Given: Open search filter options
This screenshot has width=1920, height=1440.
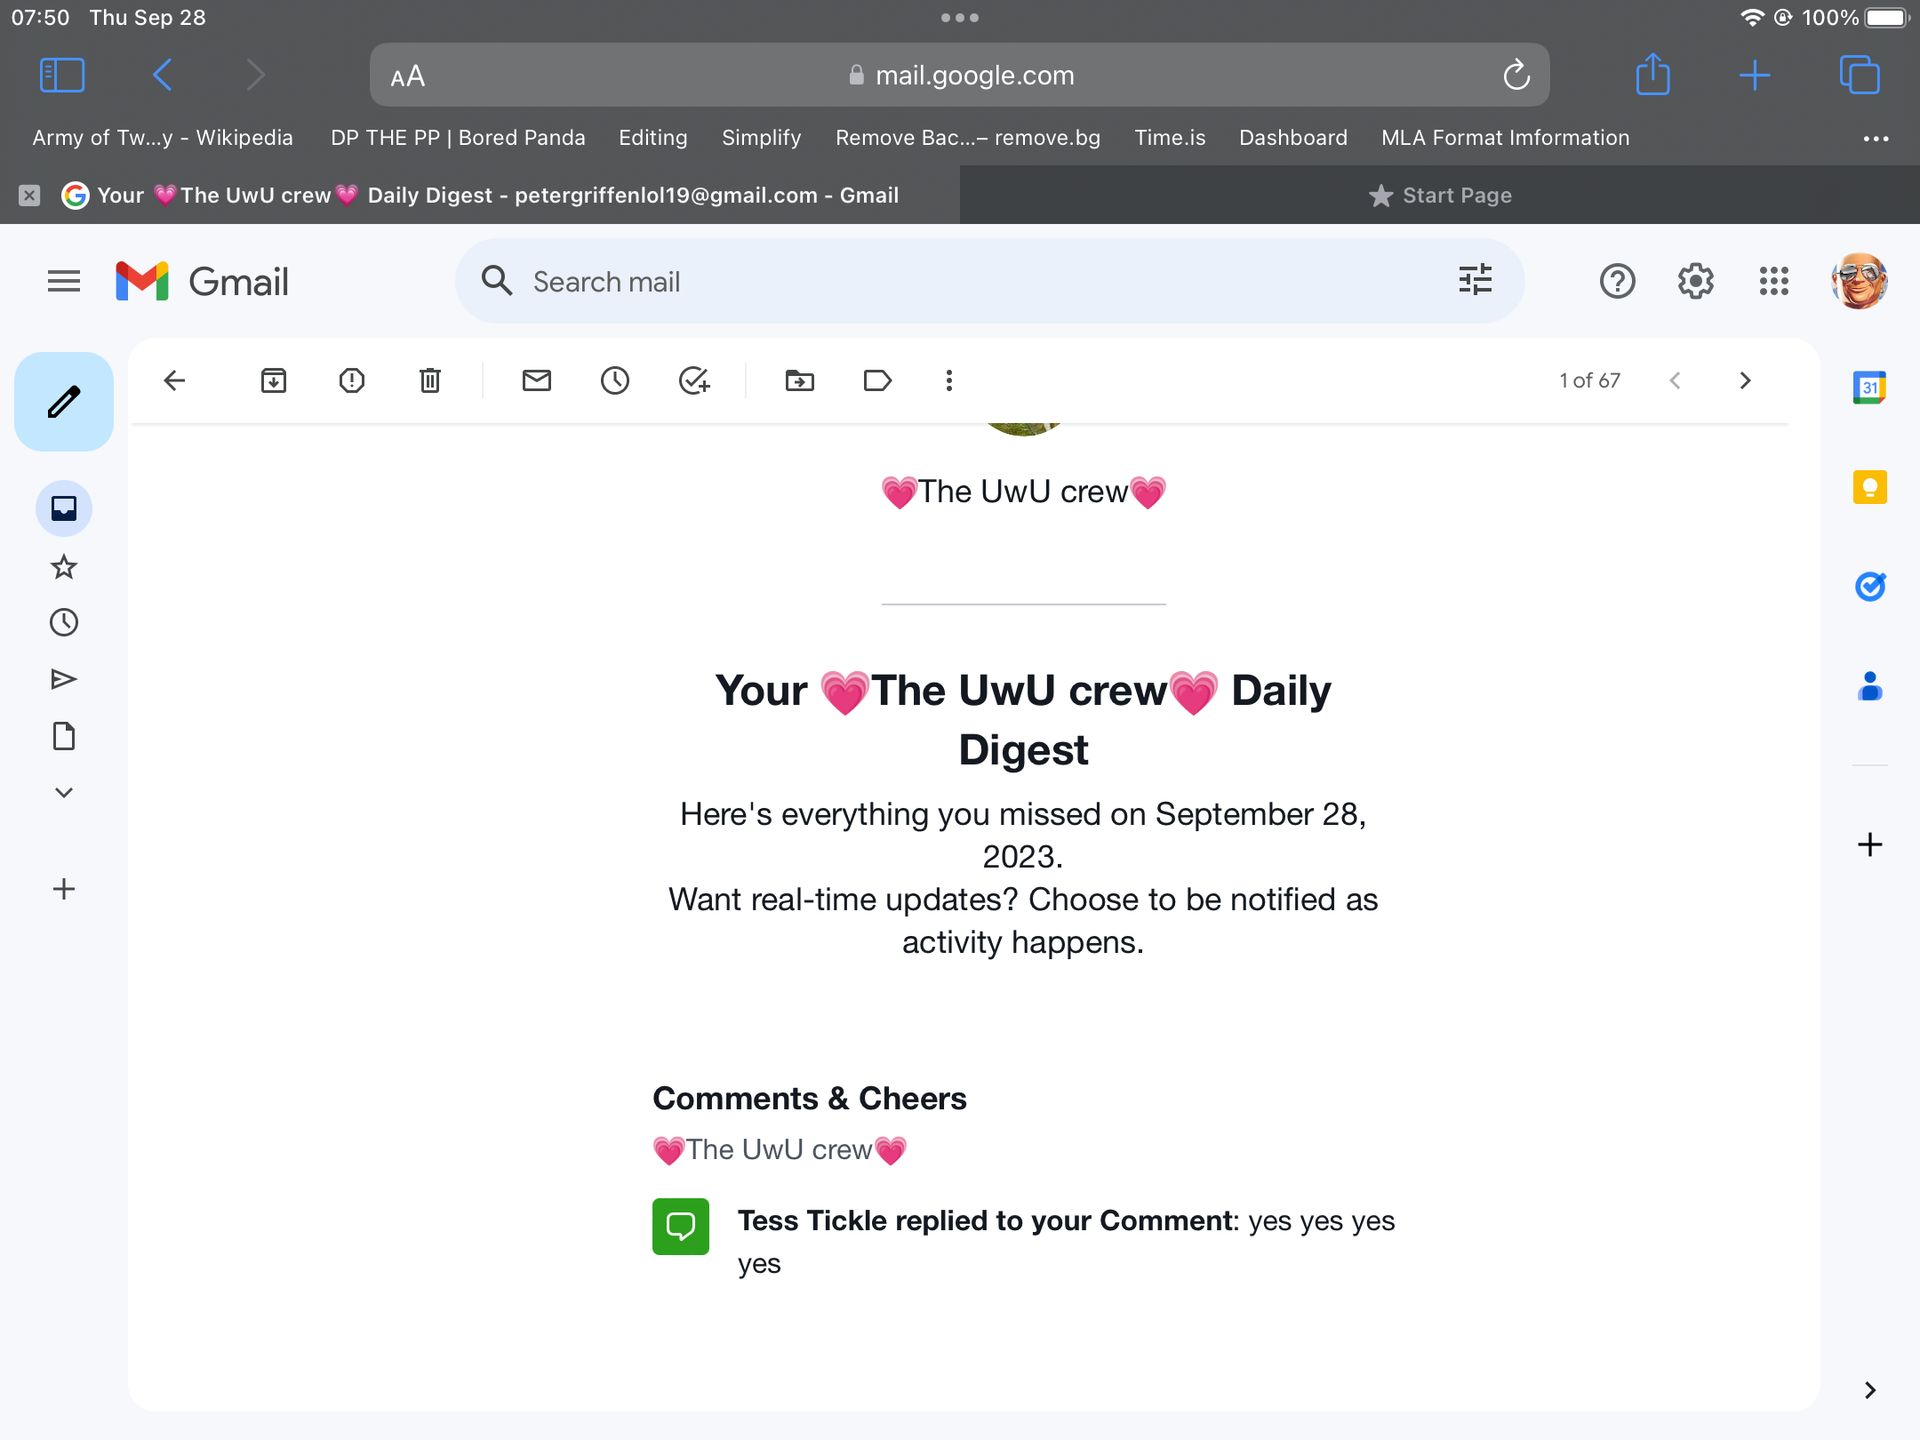Looking at the screenshot, I should 1475,281.
